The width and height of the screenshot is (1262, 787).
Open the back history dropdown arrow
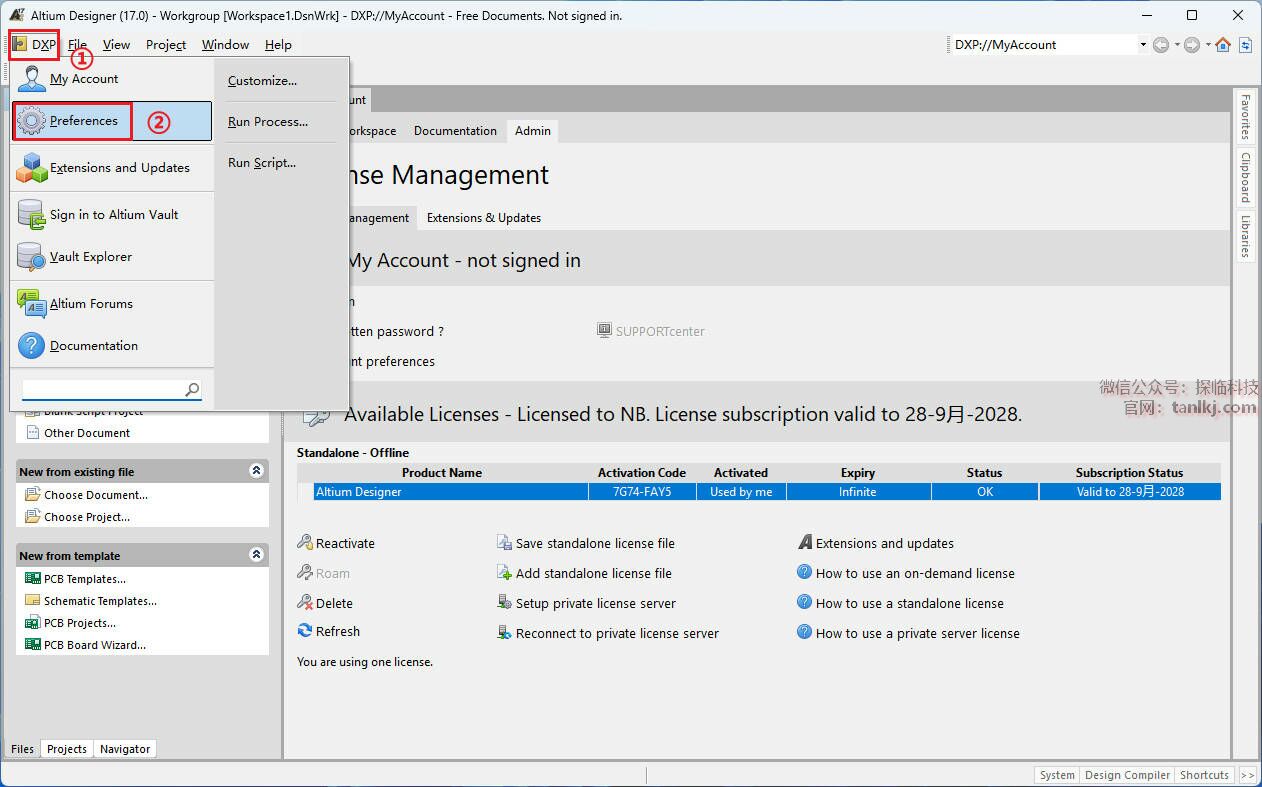coord(1177,45)
